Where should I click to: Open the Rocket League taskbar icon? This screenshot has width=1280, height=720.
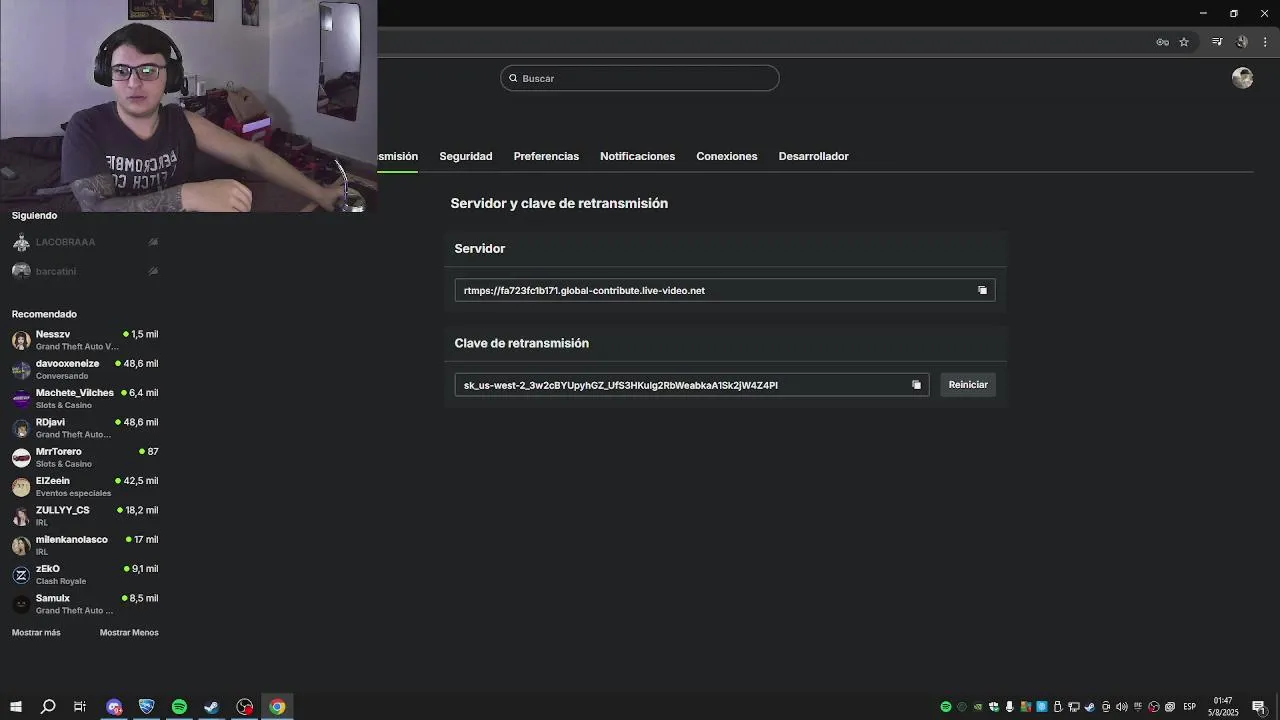[146, 707]
